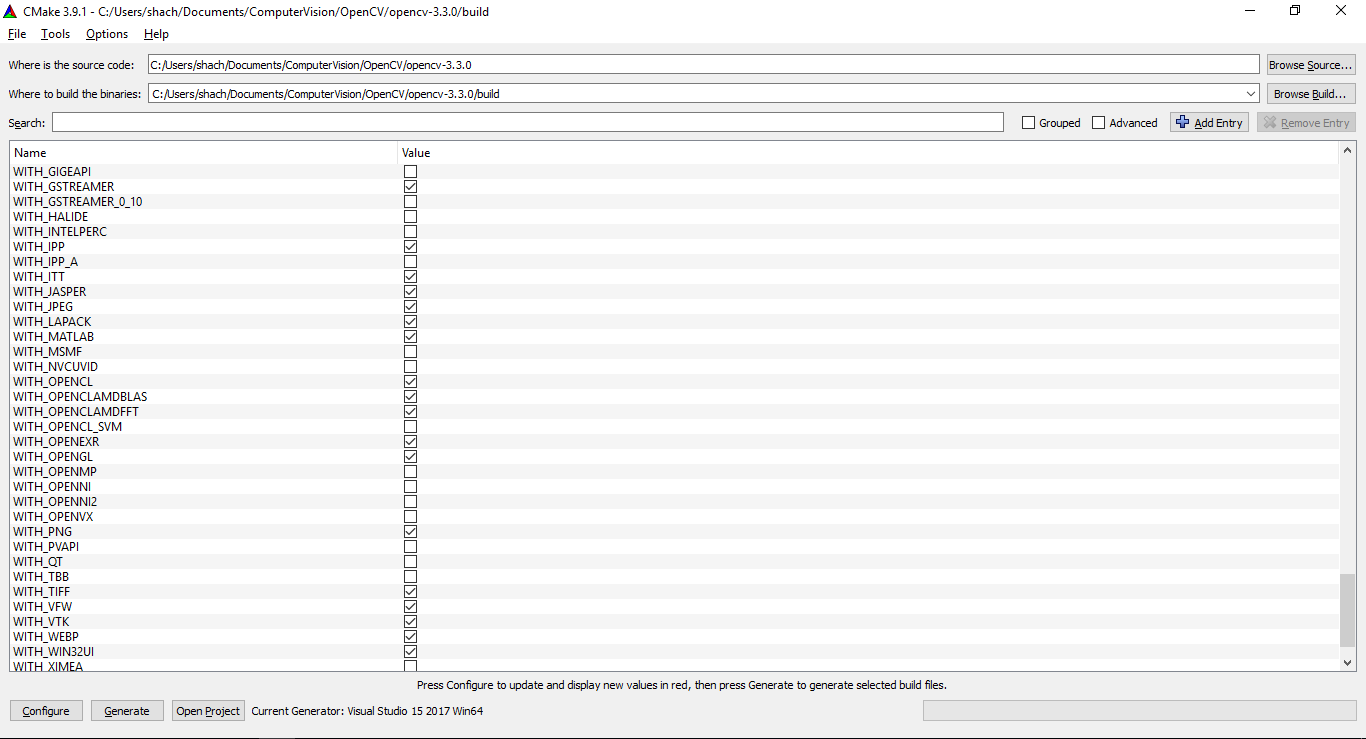Open the build binaries path dropdown

tap(1250, 93)
